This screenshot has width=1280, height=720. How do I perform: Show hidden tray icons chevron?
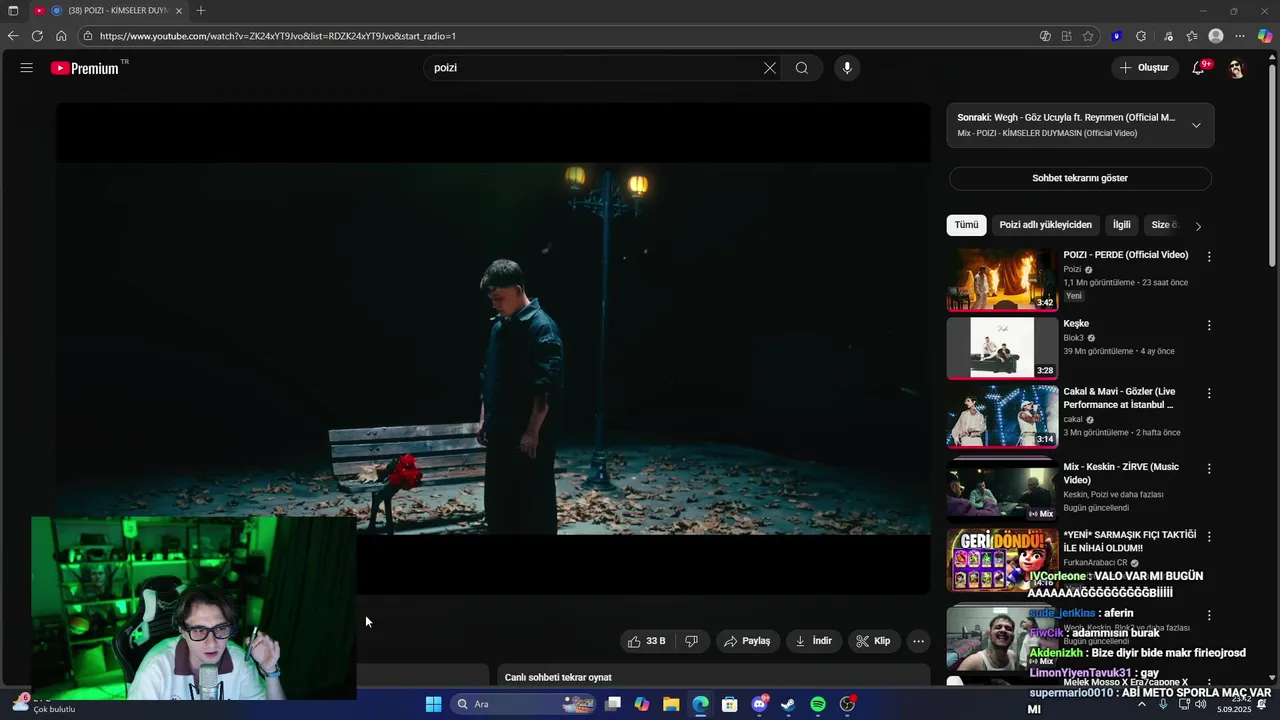(1142, 704)
